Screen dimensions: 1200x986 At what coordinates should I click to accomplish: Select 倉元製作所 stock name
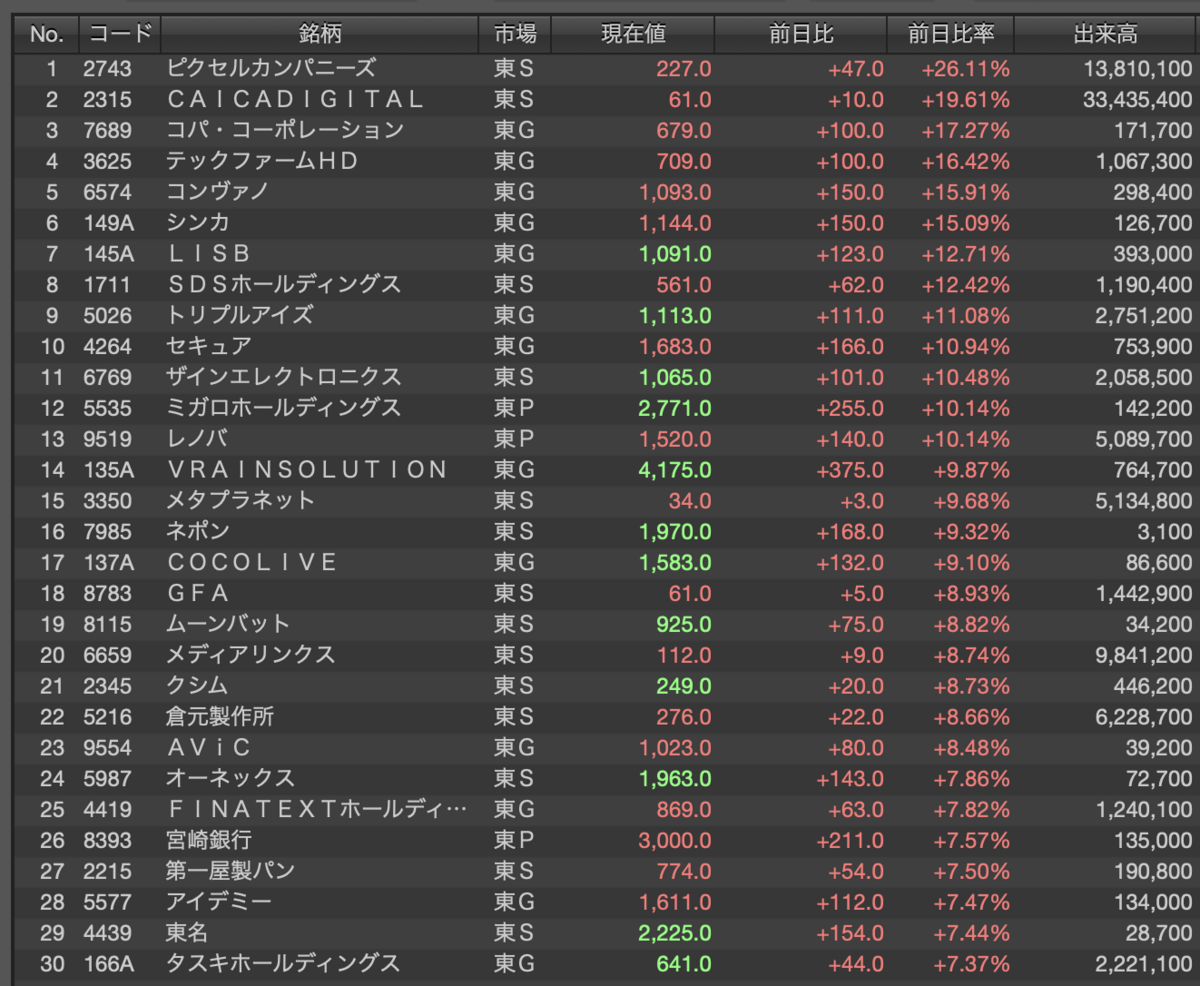tap(220, 717)
